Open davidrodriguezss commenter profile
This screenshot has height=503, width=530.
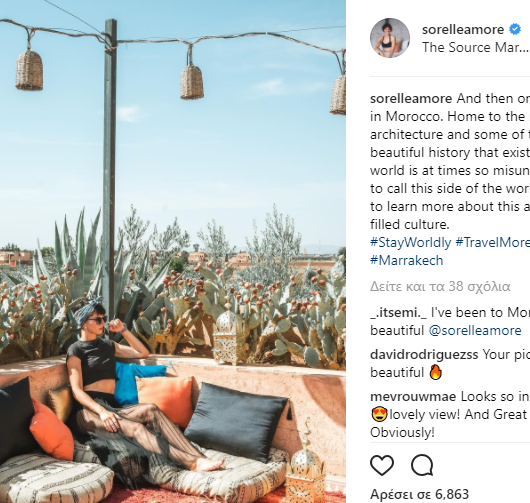(424, 355)
